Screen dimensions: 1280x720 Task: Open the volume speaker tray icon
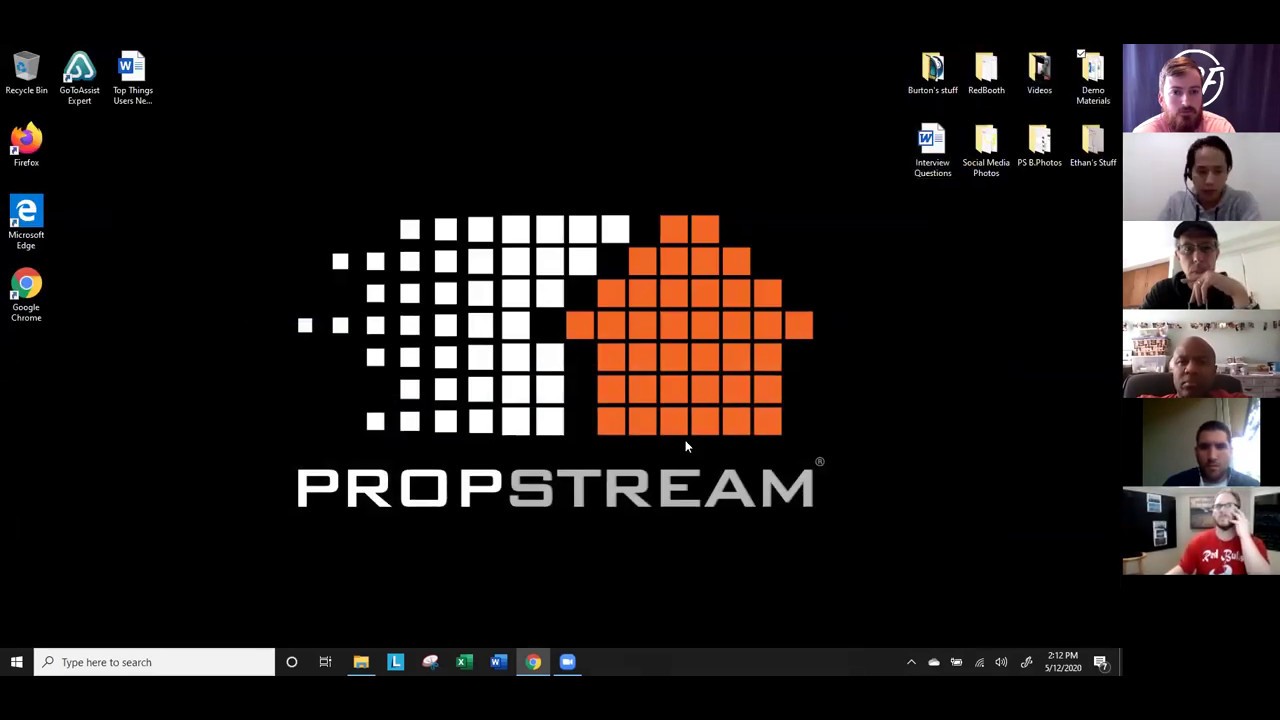[1001, 662]
